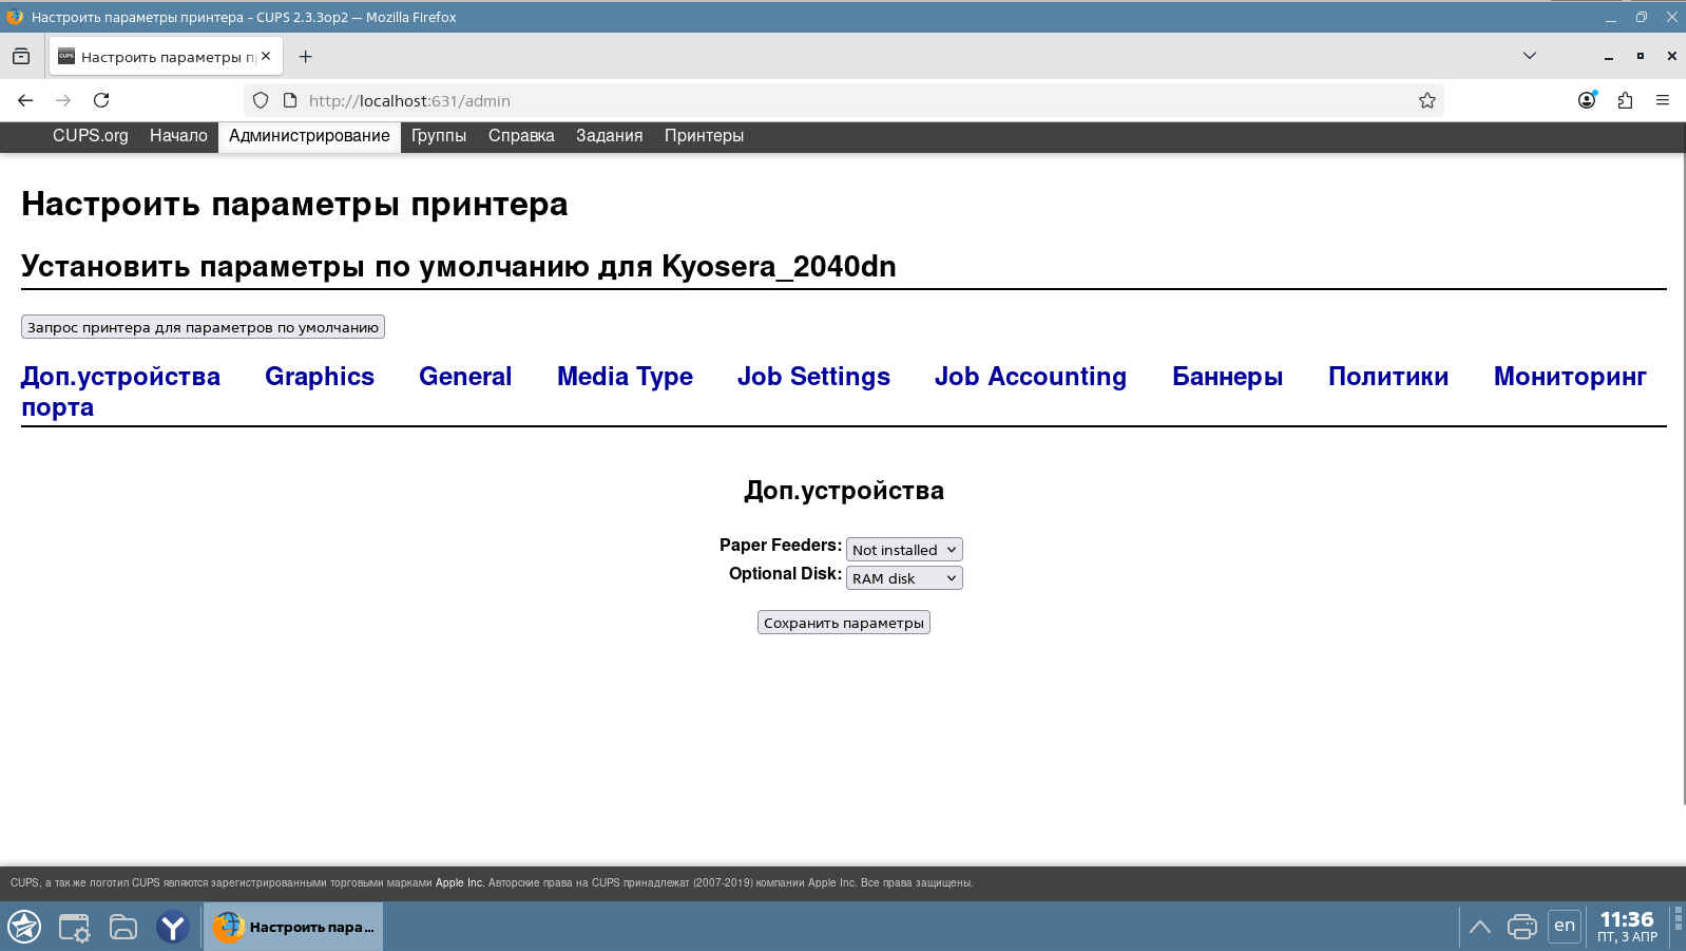Image resolution: width=1686 pixels, height=951 pixels.
Task: Click the printer icon in system tray
Action: (x=1521, y=926)
